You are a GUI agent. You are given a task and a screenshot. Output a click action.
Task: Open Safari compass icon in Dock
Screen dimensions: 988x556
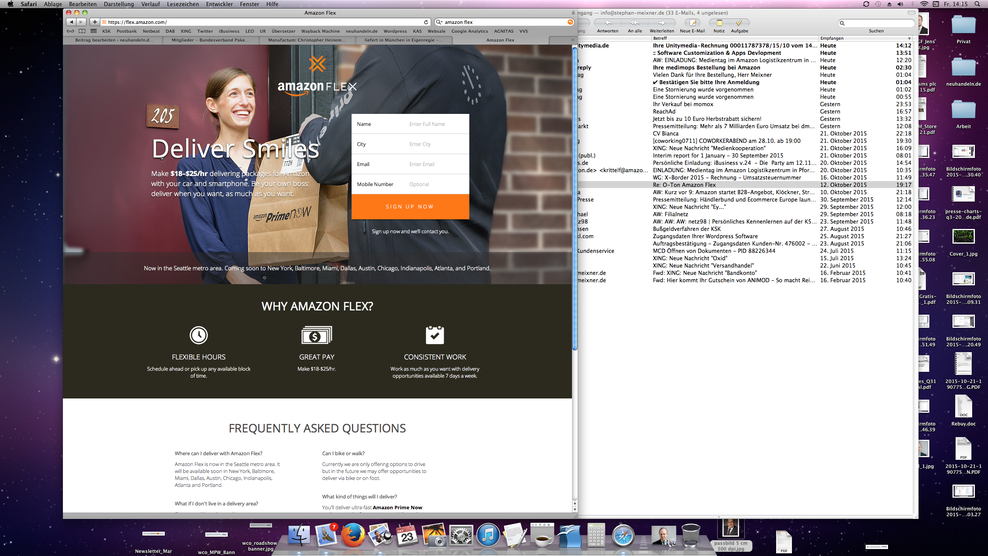pos(623,535)
